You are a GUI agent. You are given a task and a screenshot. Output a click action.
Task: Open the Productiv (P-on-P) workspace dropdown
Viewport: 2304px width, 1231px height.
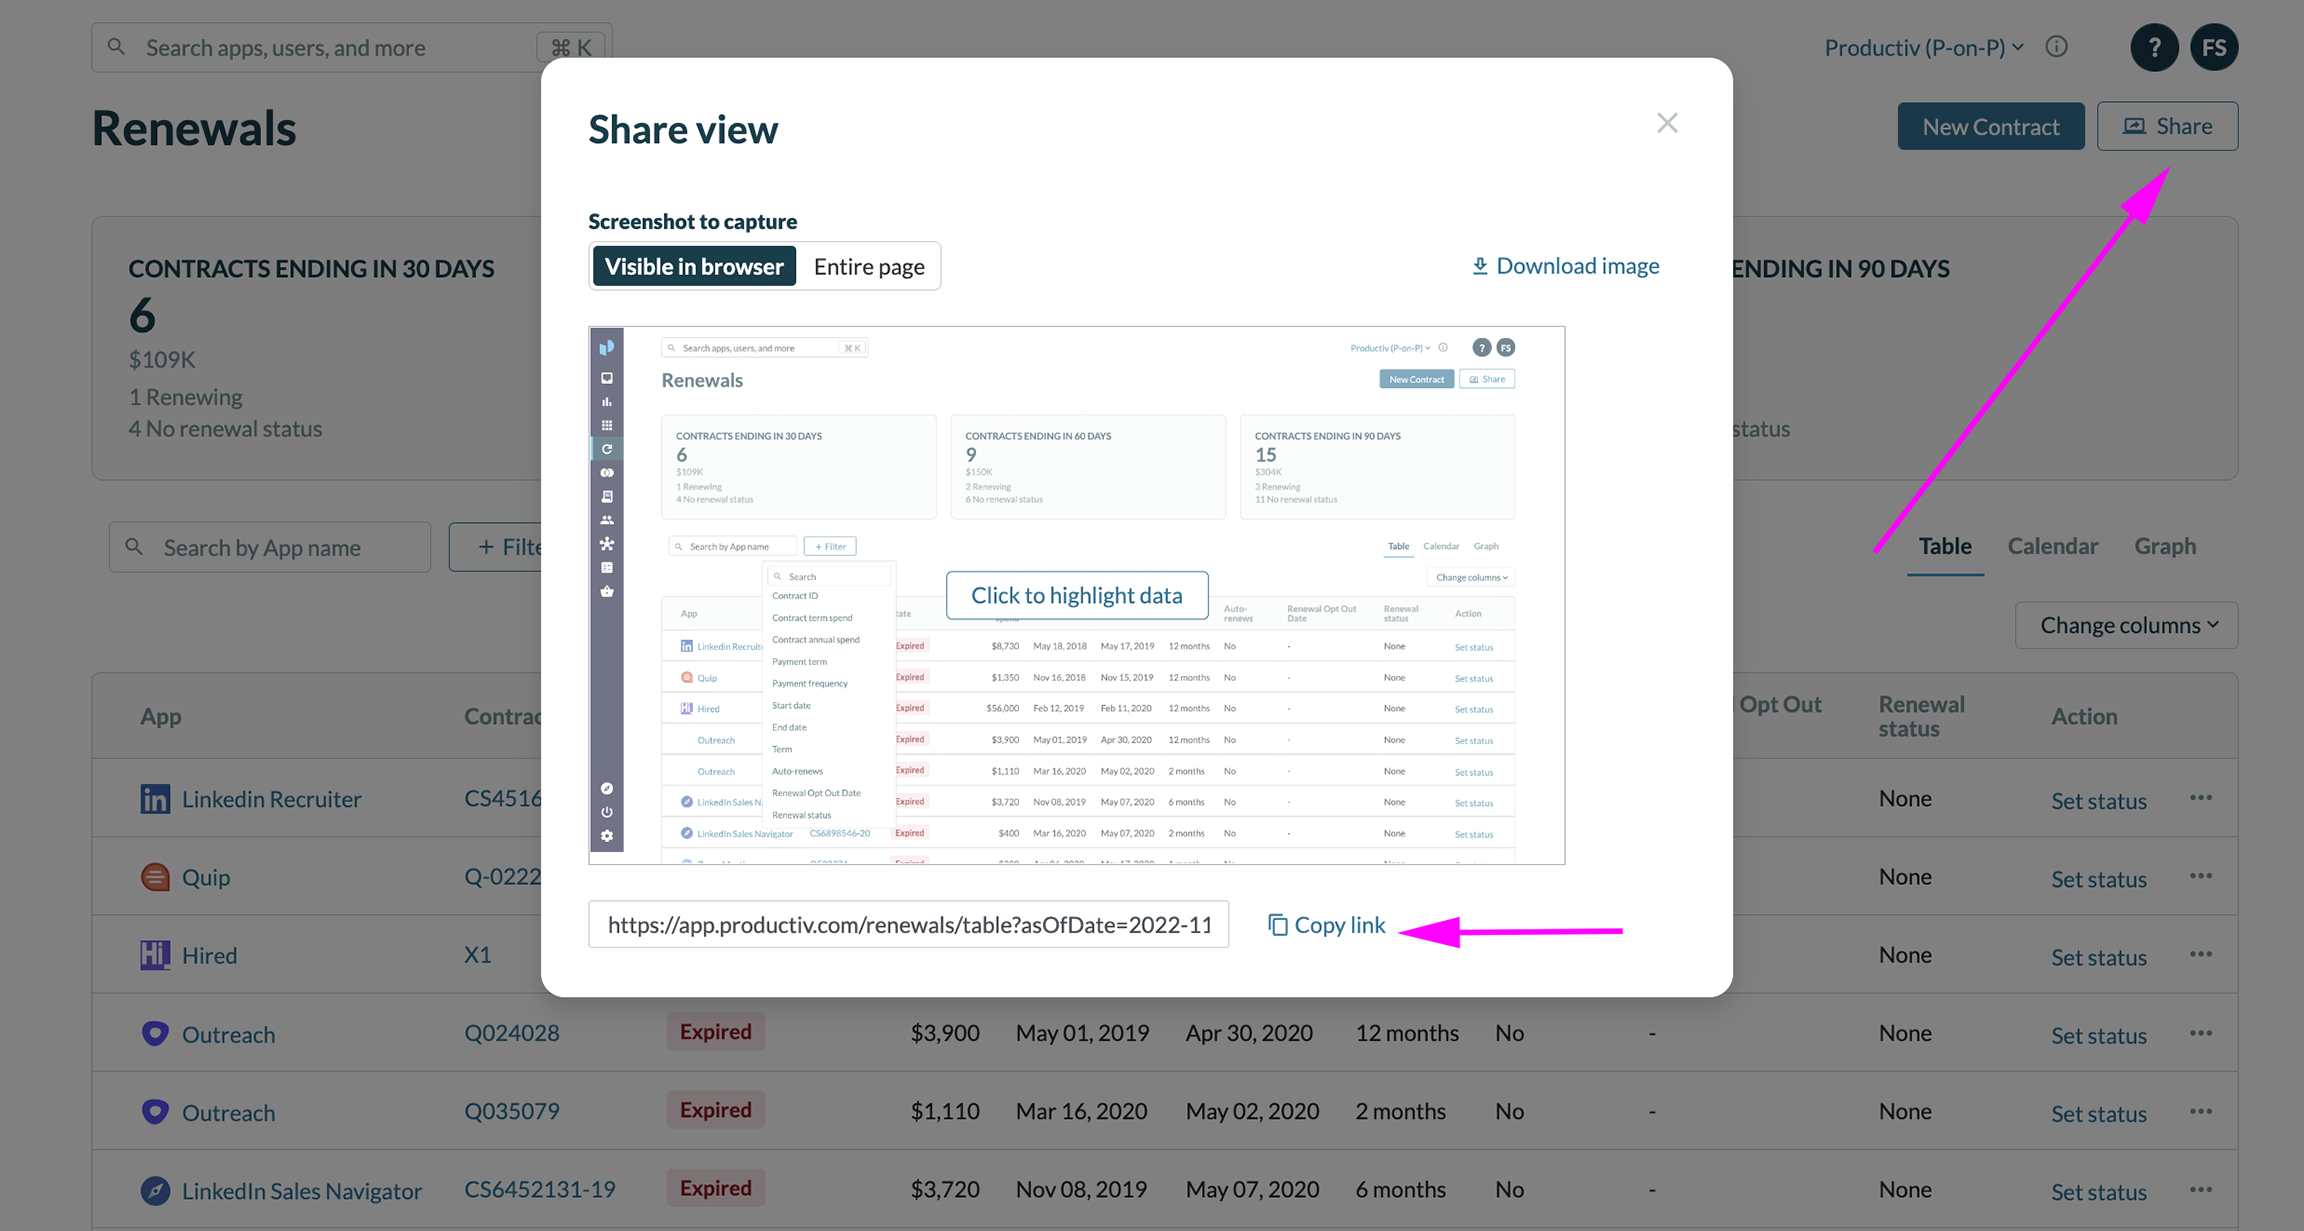pyautogui.click(x=1921, y=46)
